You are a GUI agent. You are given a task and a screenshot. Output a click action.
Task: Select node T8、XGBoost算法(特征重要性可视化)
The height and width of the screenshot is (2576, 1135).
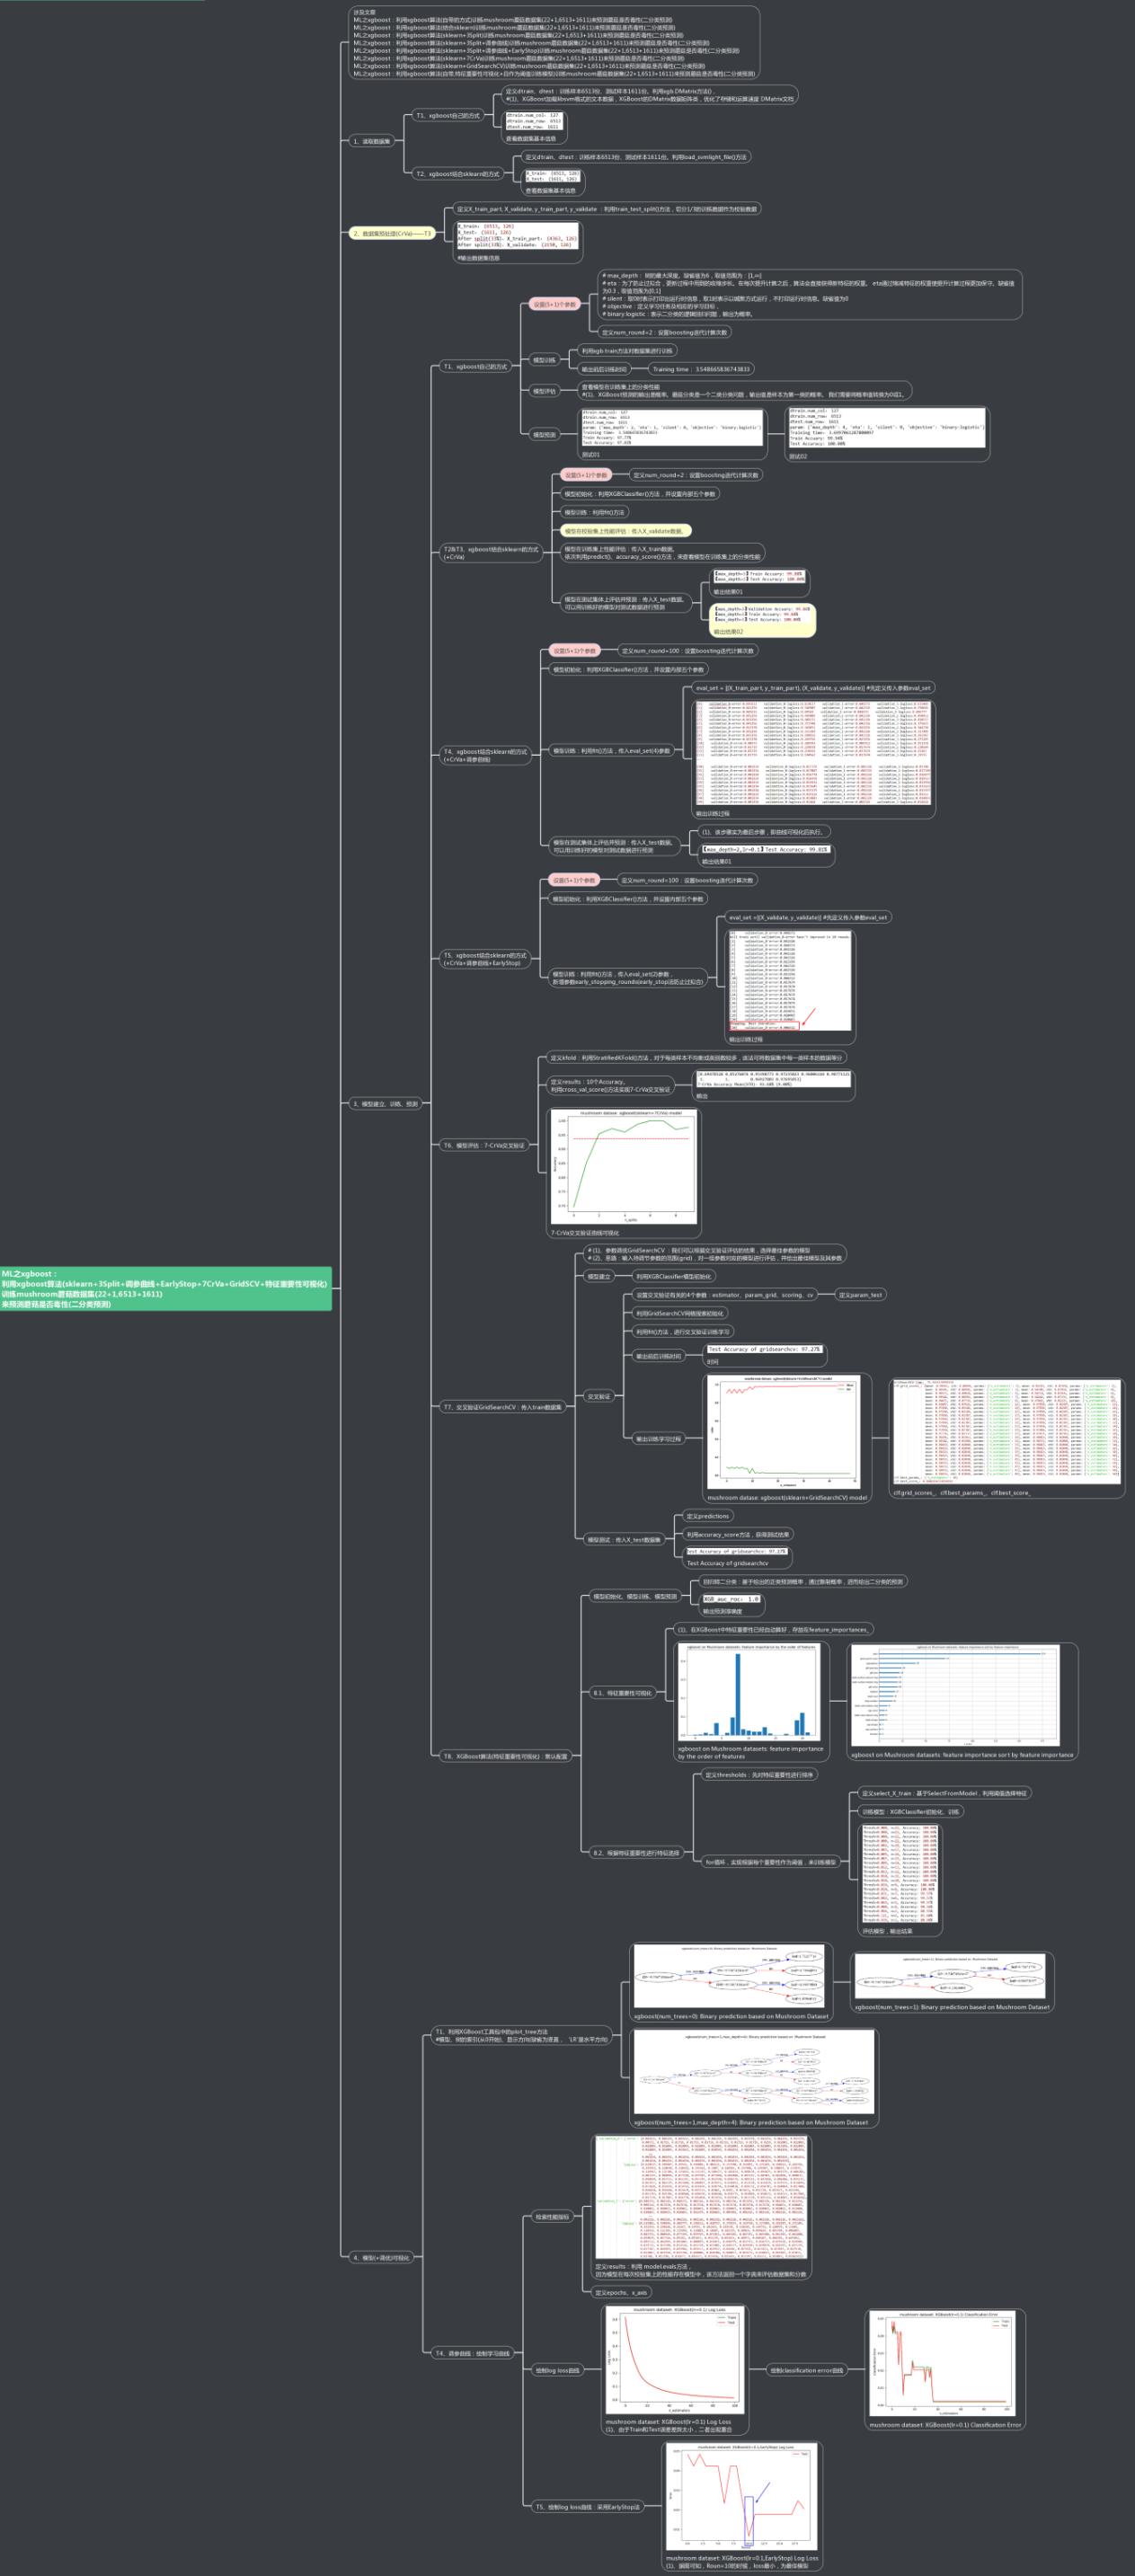pyautogui.click(x=506, y=1755)
